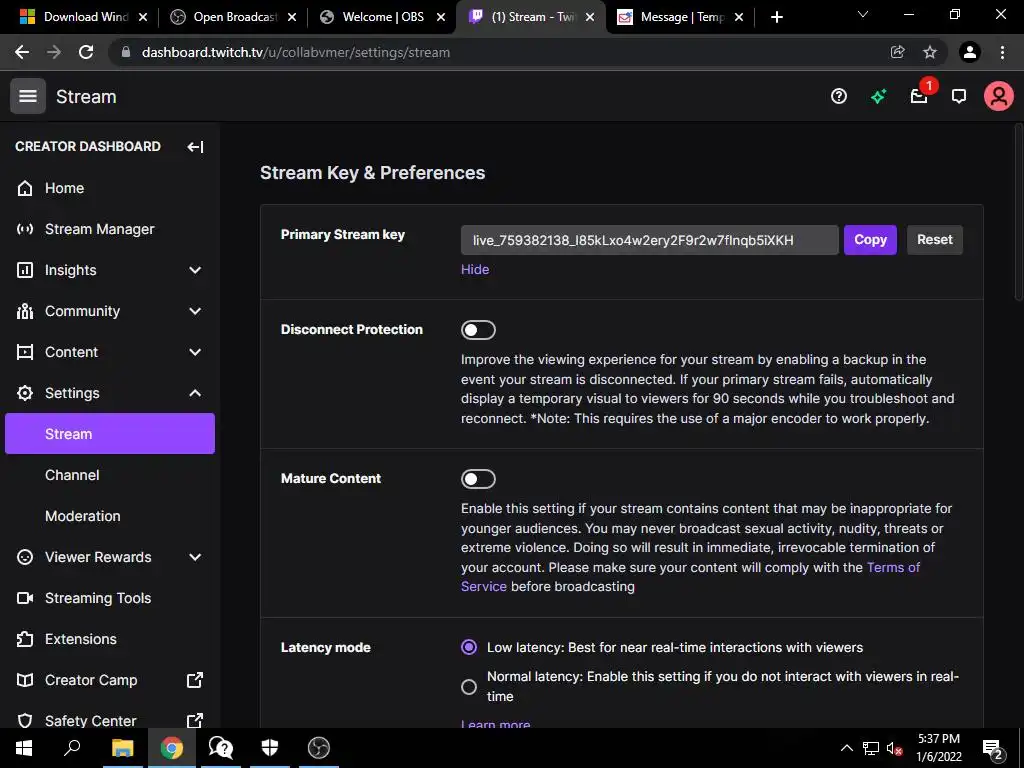Reload the page in Chrome
Image resolution: width=1024 pixels, height=768 pixels.
coord(86,52)
